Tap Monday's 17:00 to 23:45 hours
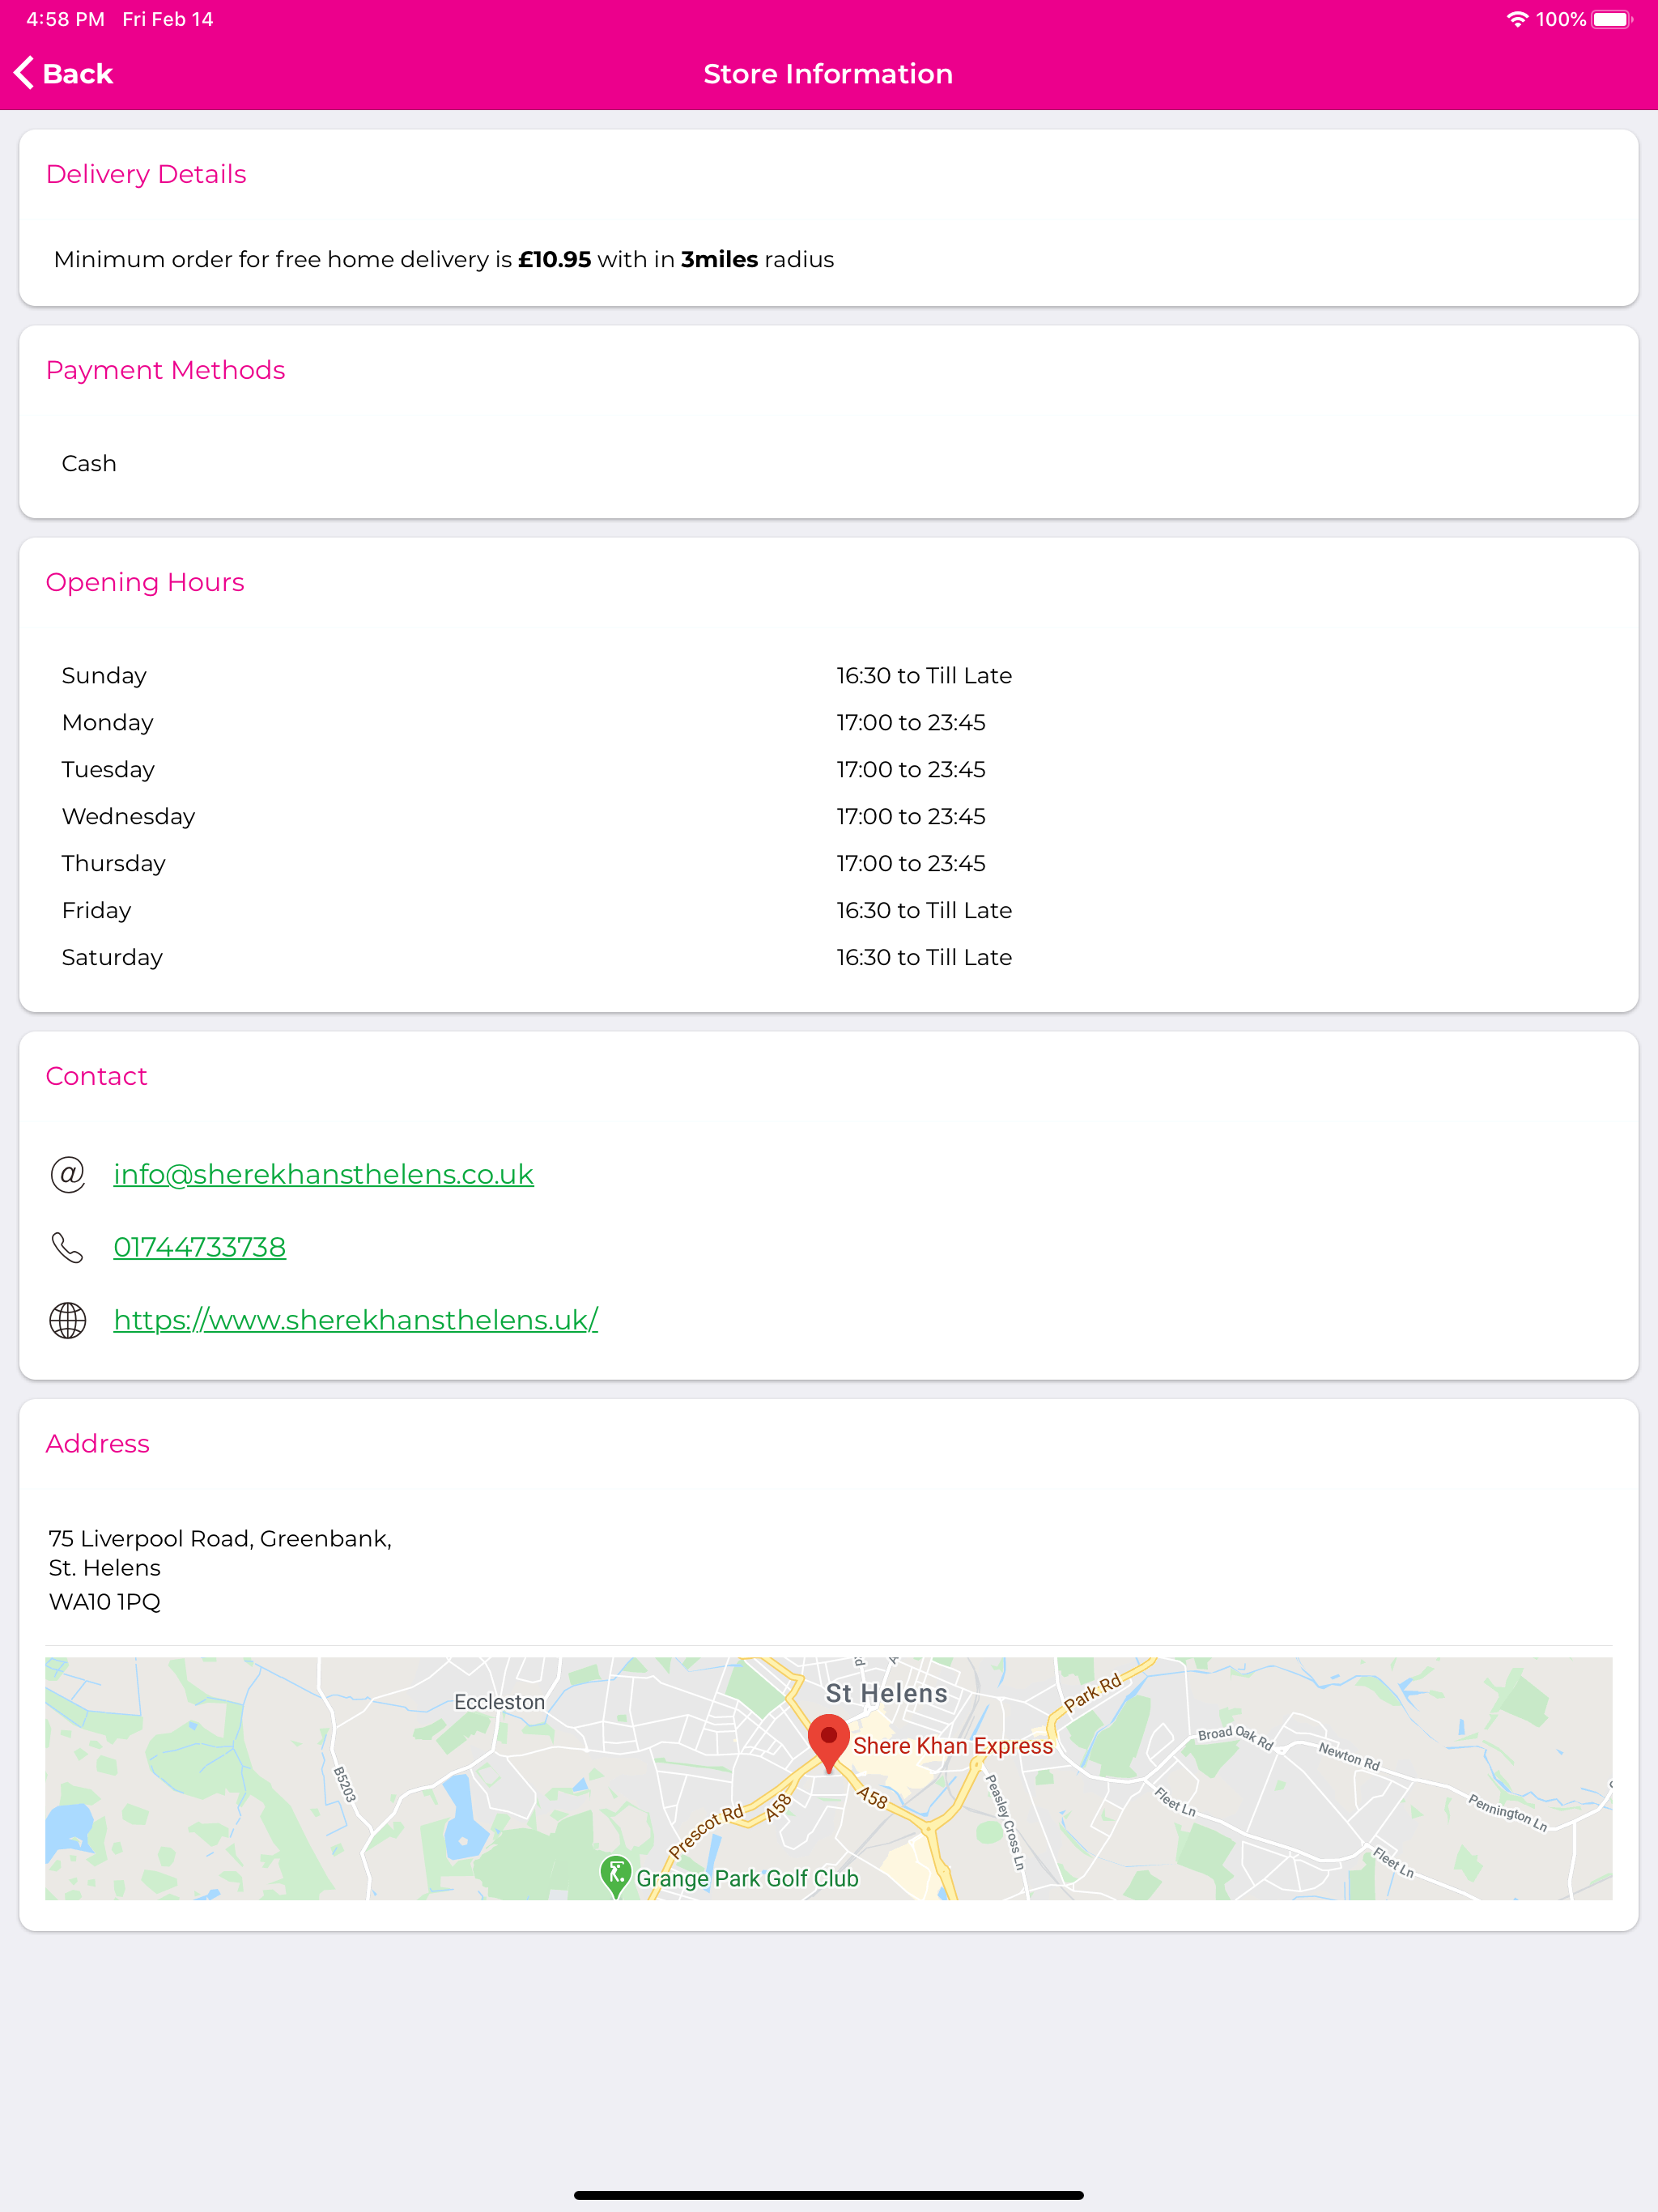The image size is (1658, 2212). click(x=911, y=723)
